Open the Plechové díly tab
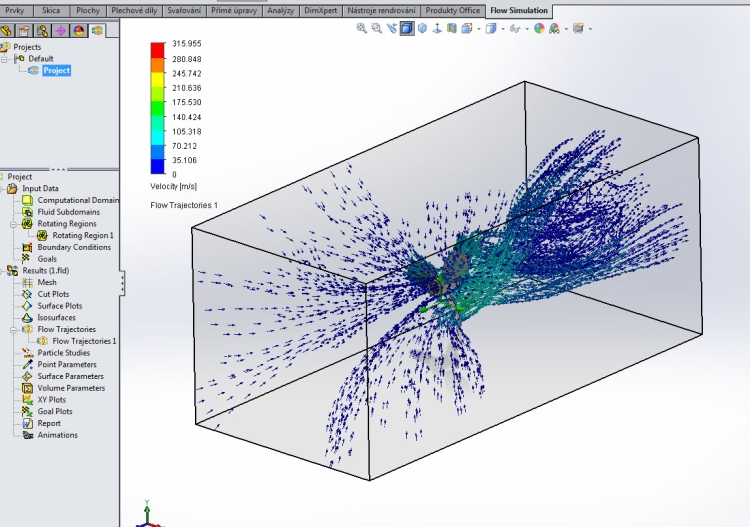The height and width of the screenshot is (527, 750). coord(134,11)
